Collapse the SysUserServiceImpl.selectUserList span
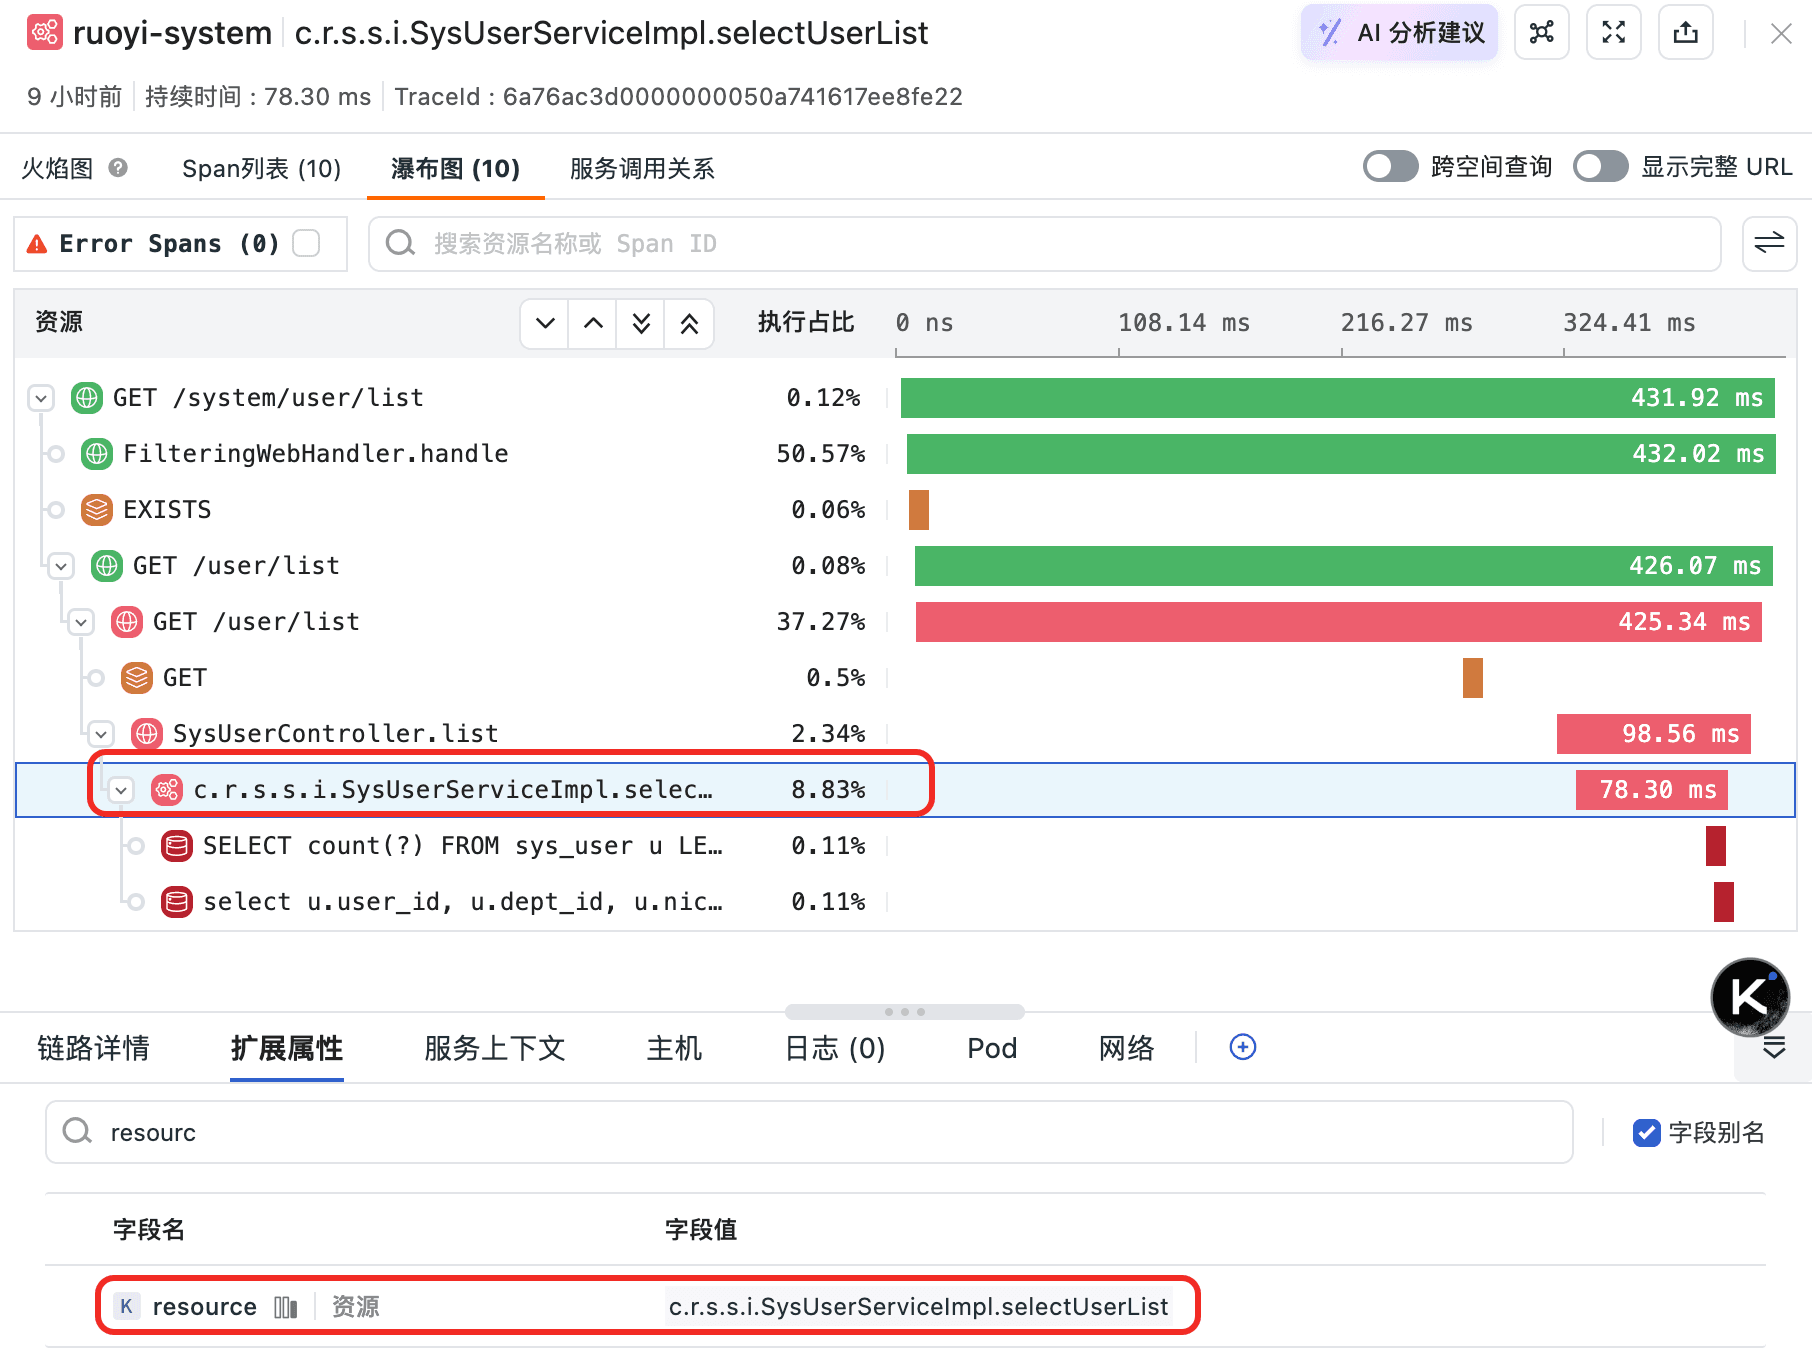 tap(121, 790)
